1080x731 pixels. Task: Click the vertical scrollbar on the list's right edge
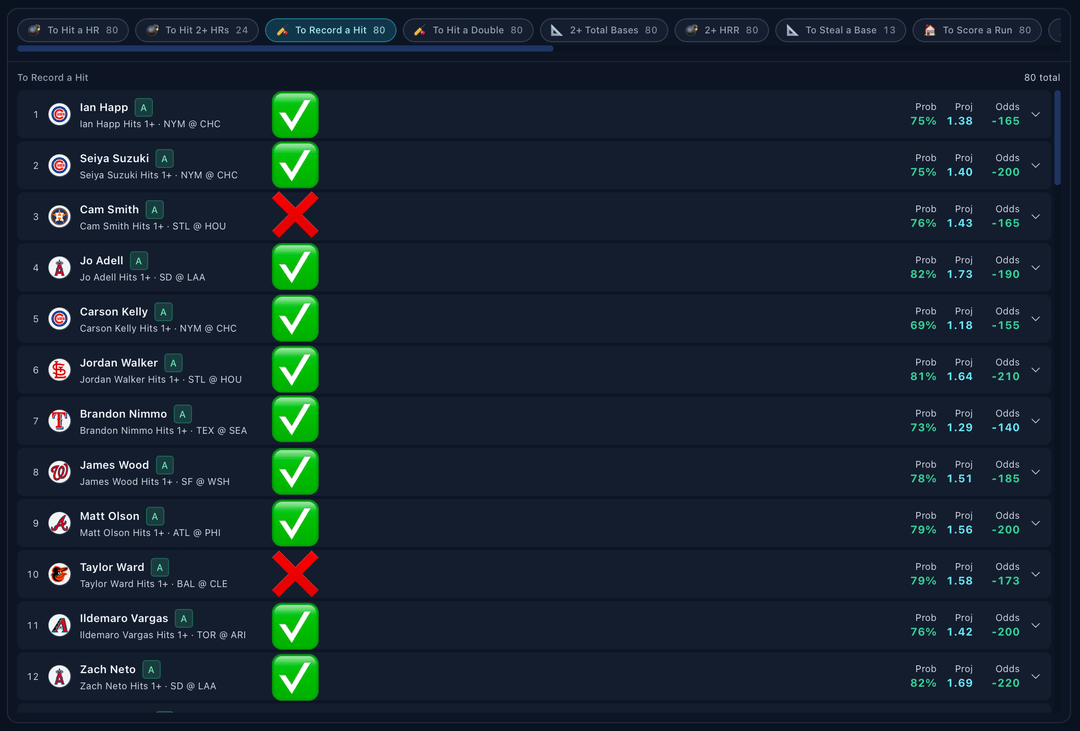coord(1058,137)
